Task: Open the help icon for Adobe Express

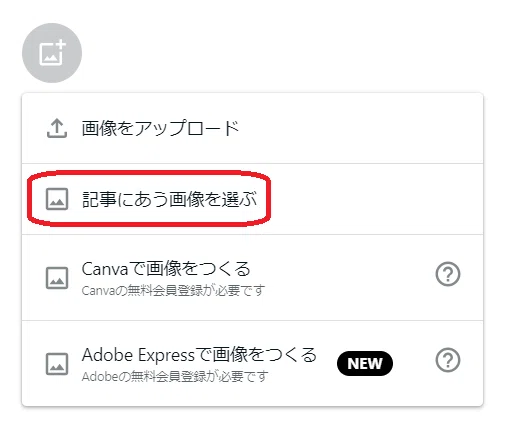Action: click(x=448, y=360)
